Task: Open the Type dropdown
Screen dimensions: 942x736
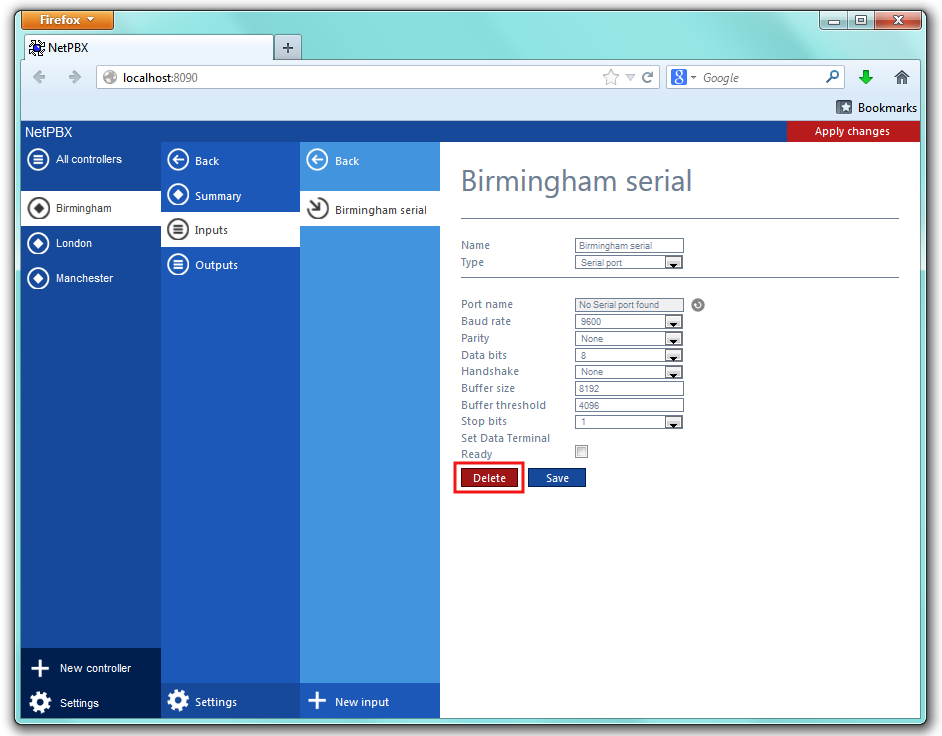Action: tap(674, 263)
